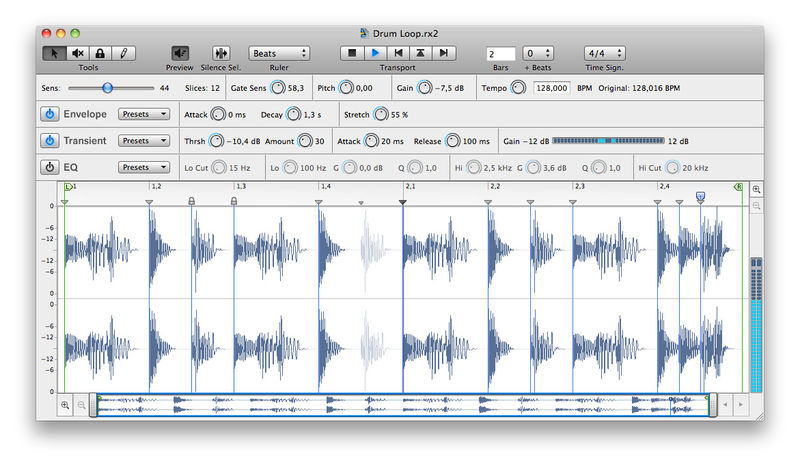Click the right loop end R marker

[x=738, y=187]
